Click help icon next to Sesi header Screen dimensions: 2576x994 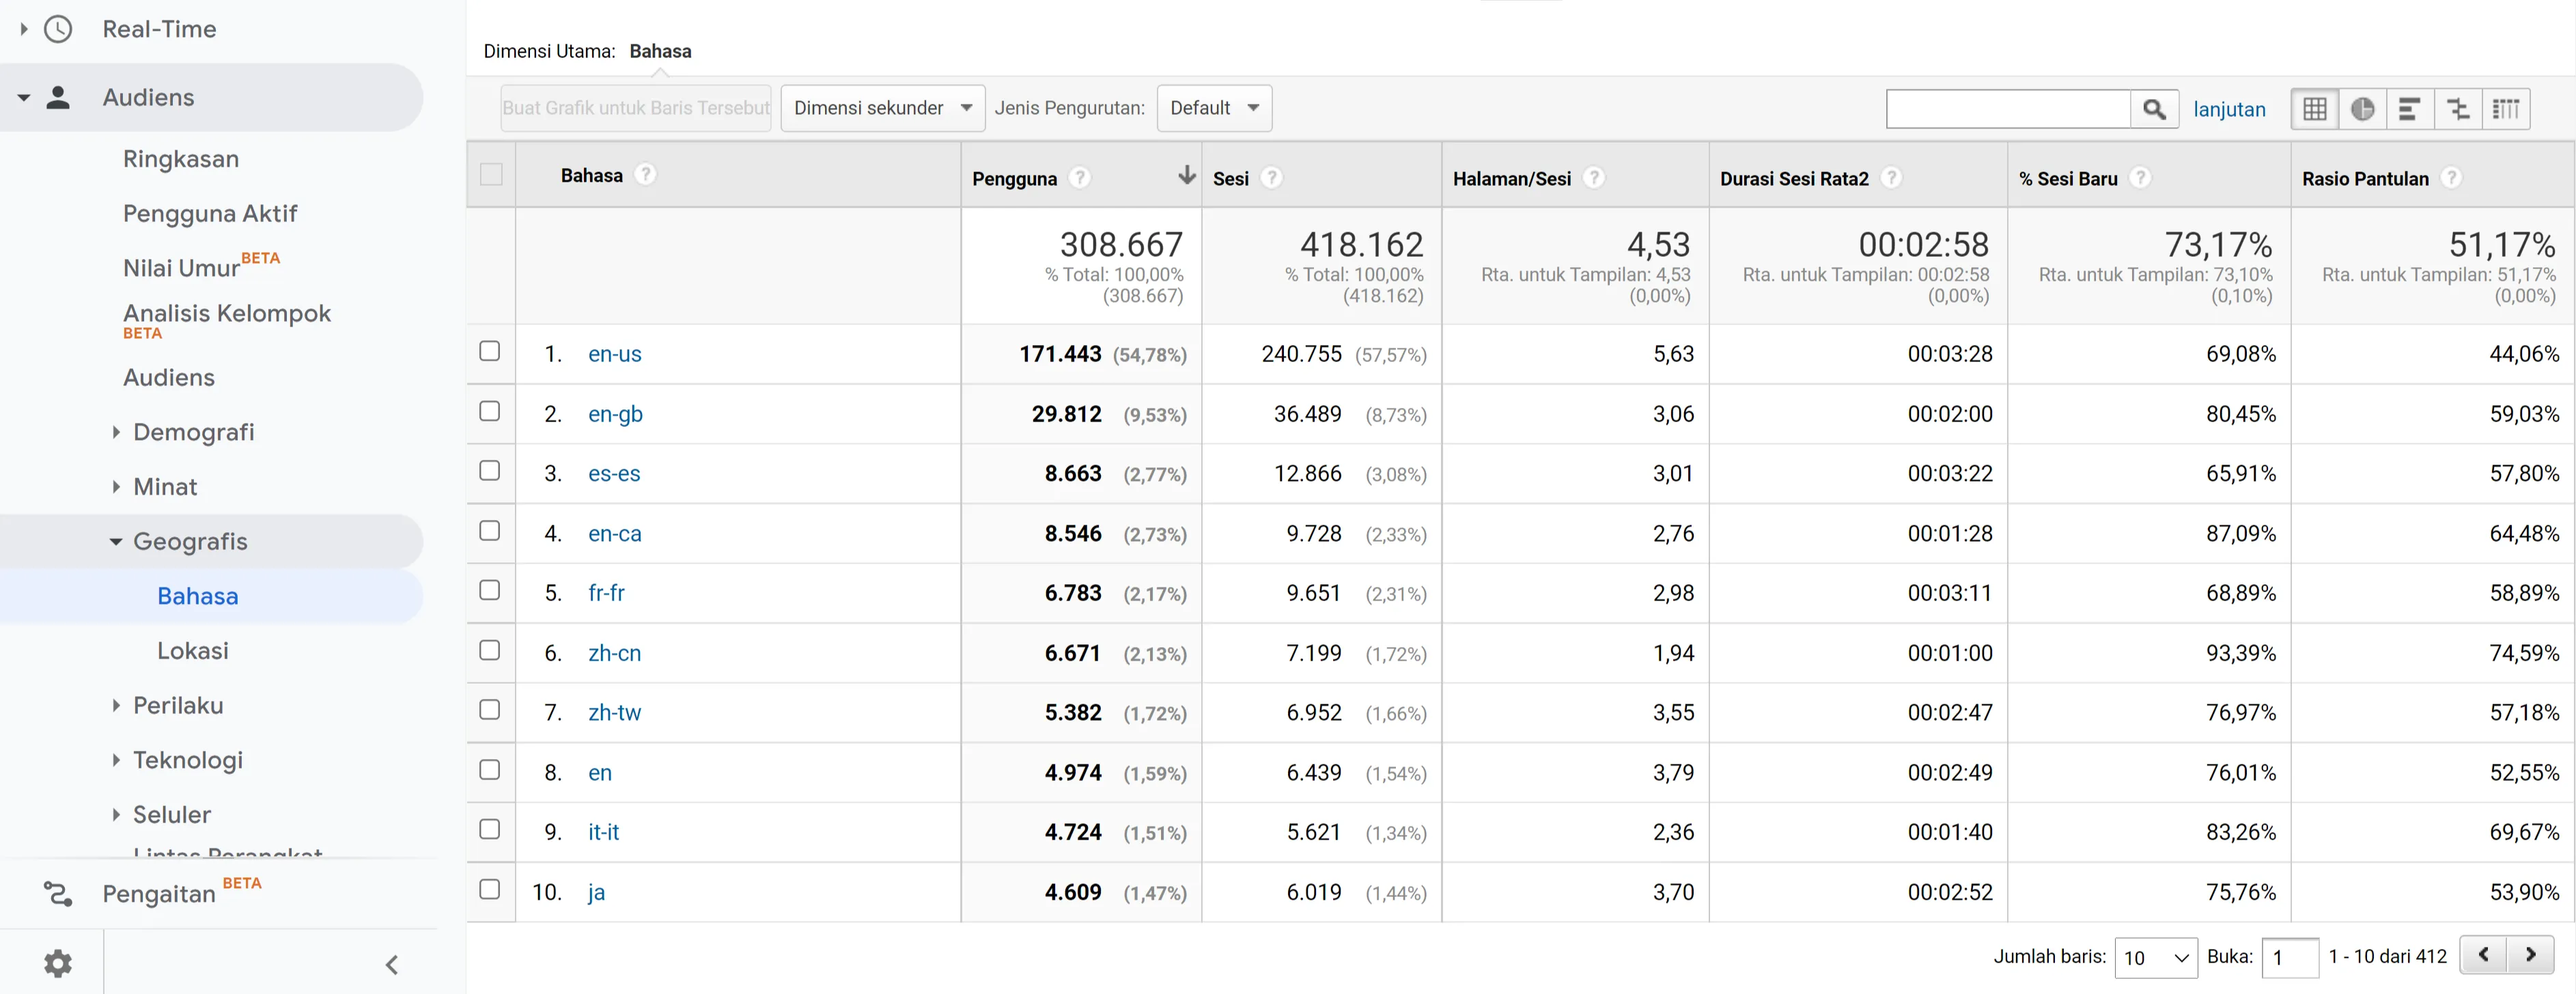pos(1271,177)
